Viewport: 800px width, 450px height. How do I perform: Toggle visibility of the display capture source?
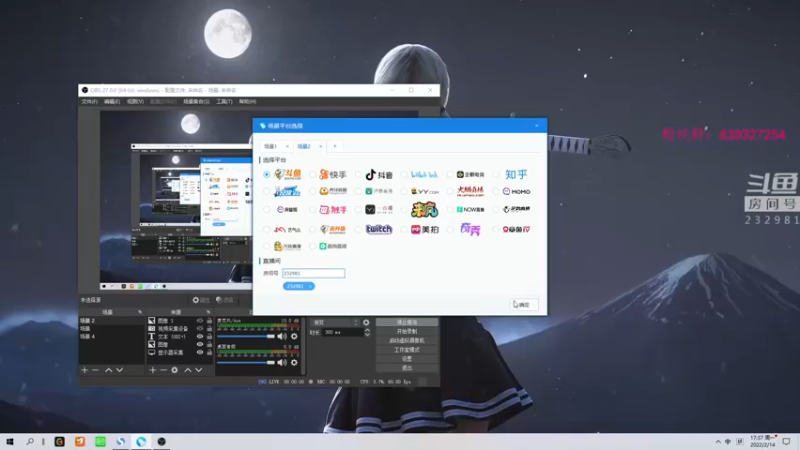click(x=200, y=353)
